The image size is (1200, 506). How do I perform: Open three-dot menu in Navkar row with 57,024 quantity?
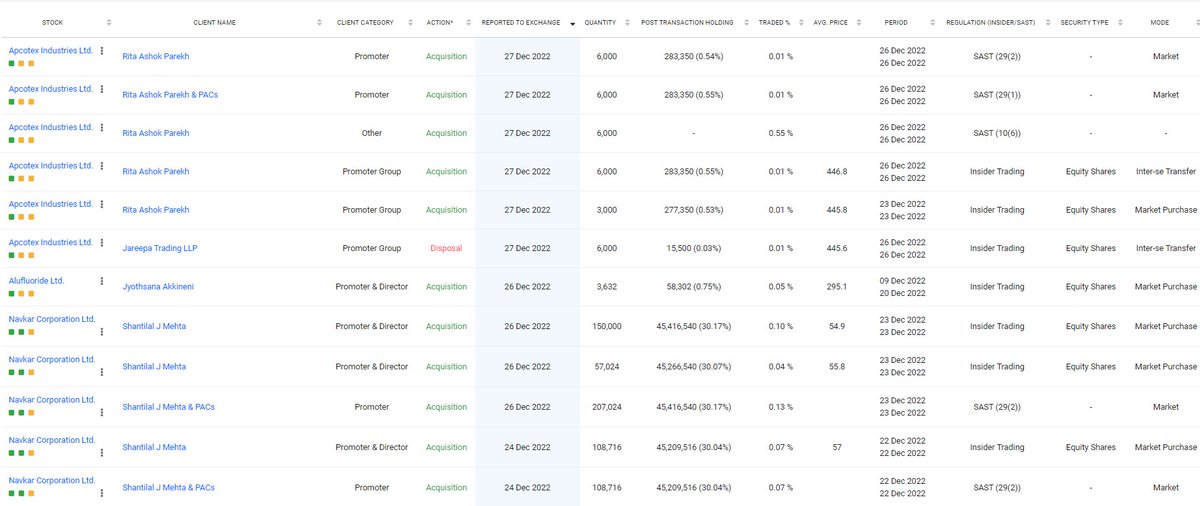101,370
